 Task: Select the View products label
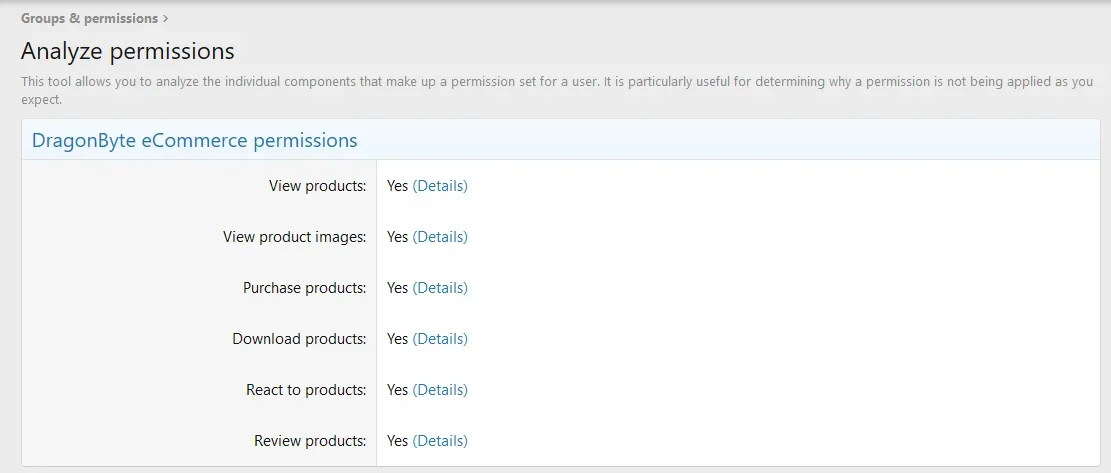(317, 186)
